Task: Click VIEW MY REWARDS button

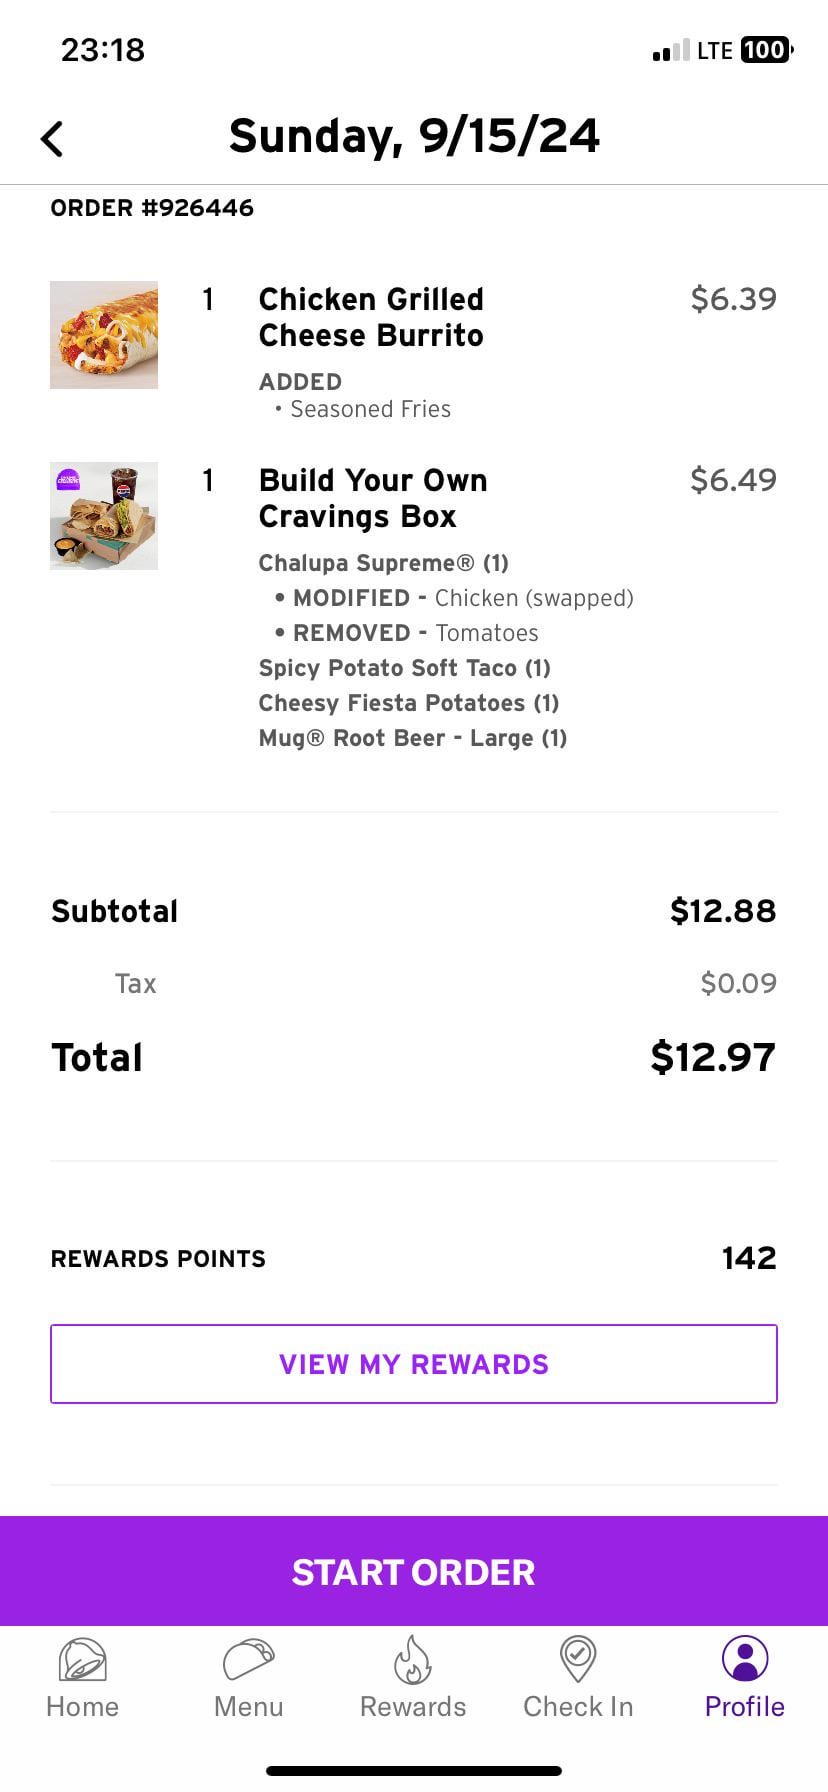Action: click(x=414, y=1364)
